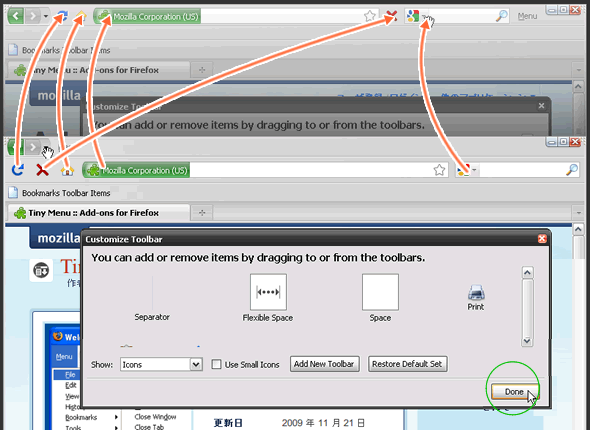The width and height of the screenshot is (590, 430).
Task: Select the Separator item in Customize Toolbar
Action: 152,298
